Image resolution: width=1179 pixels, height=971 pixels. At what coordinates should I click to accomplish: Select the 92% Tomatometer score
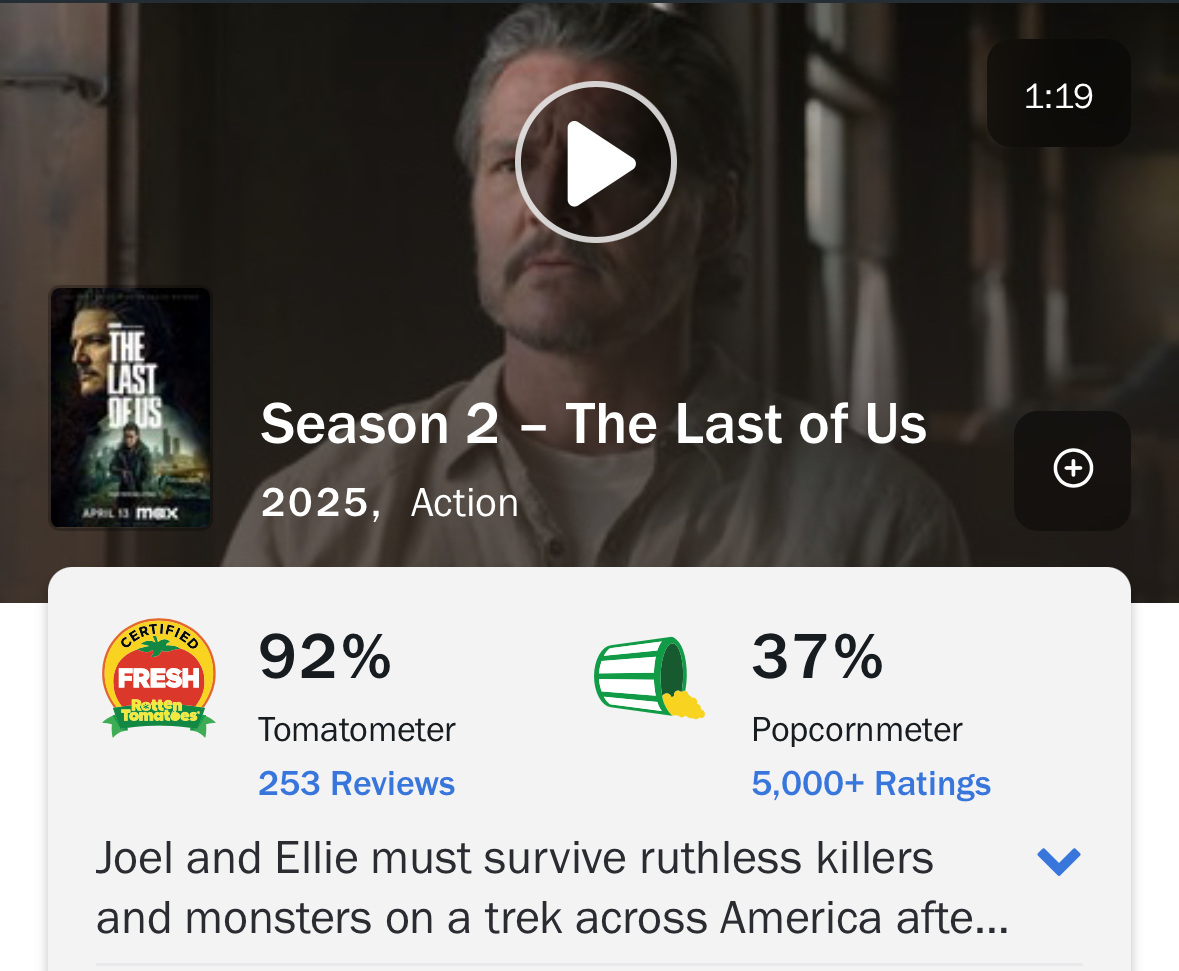[325, 657]
